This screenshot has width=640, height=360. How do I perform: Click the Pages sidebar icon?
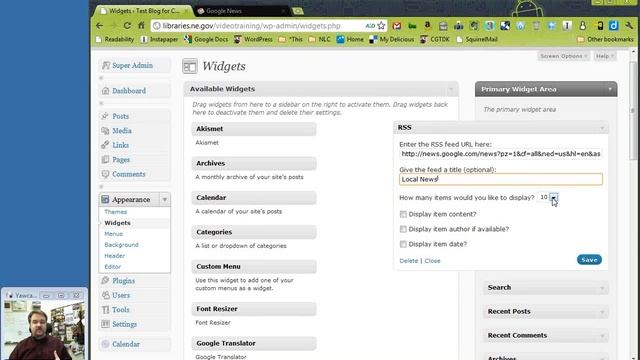pos(105,160)
